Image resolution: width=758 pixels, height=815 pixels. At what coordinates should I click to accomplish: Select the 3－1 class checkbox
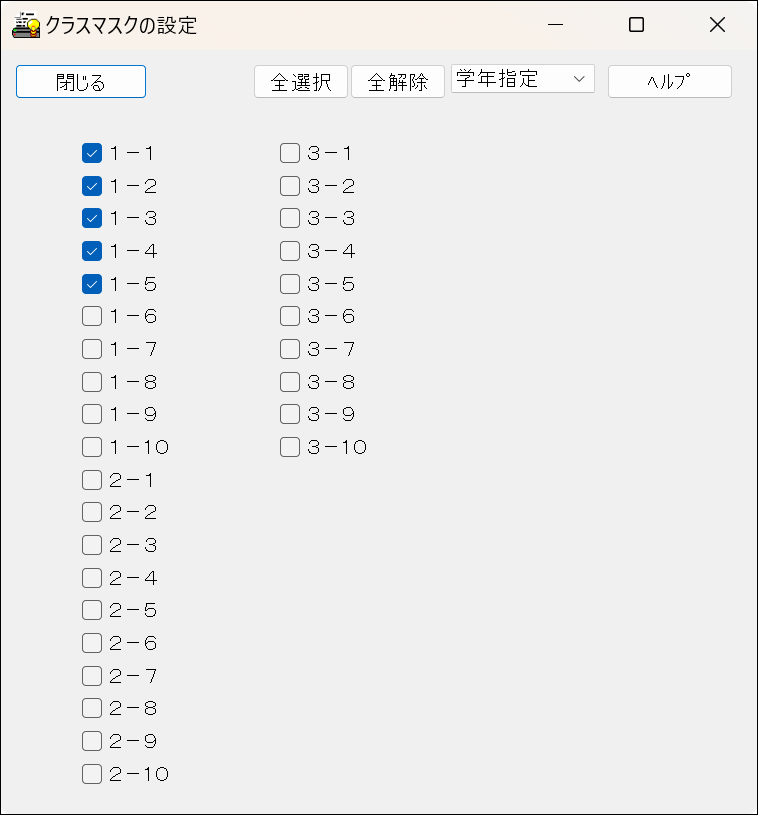[290, 153]
